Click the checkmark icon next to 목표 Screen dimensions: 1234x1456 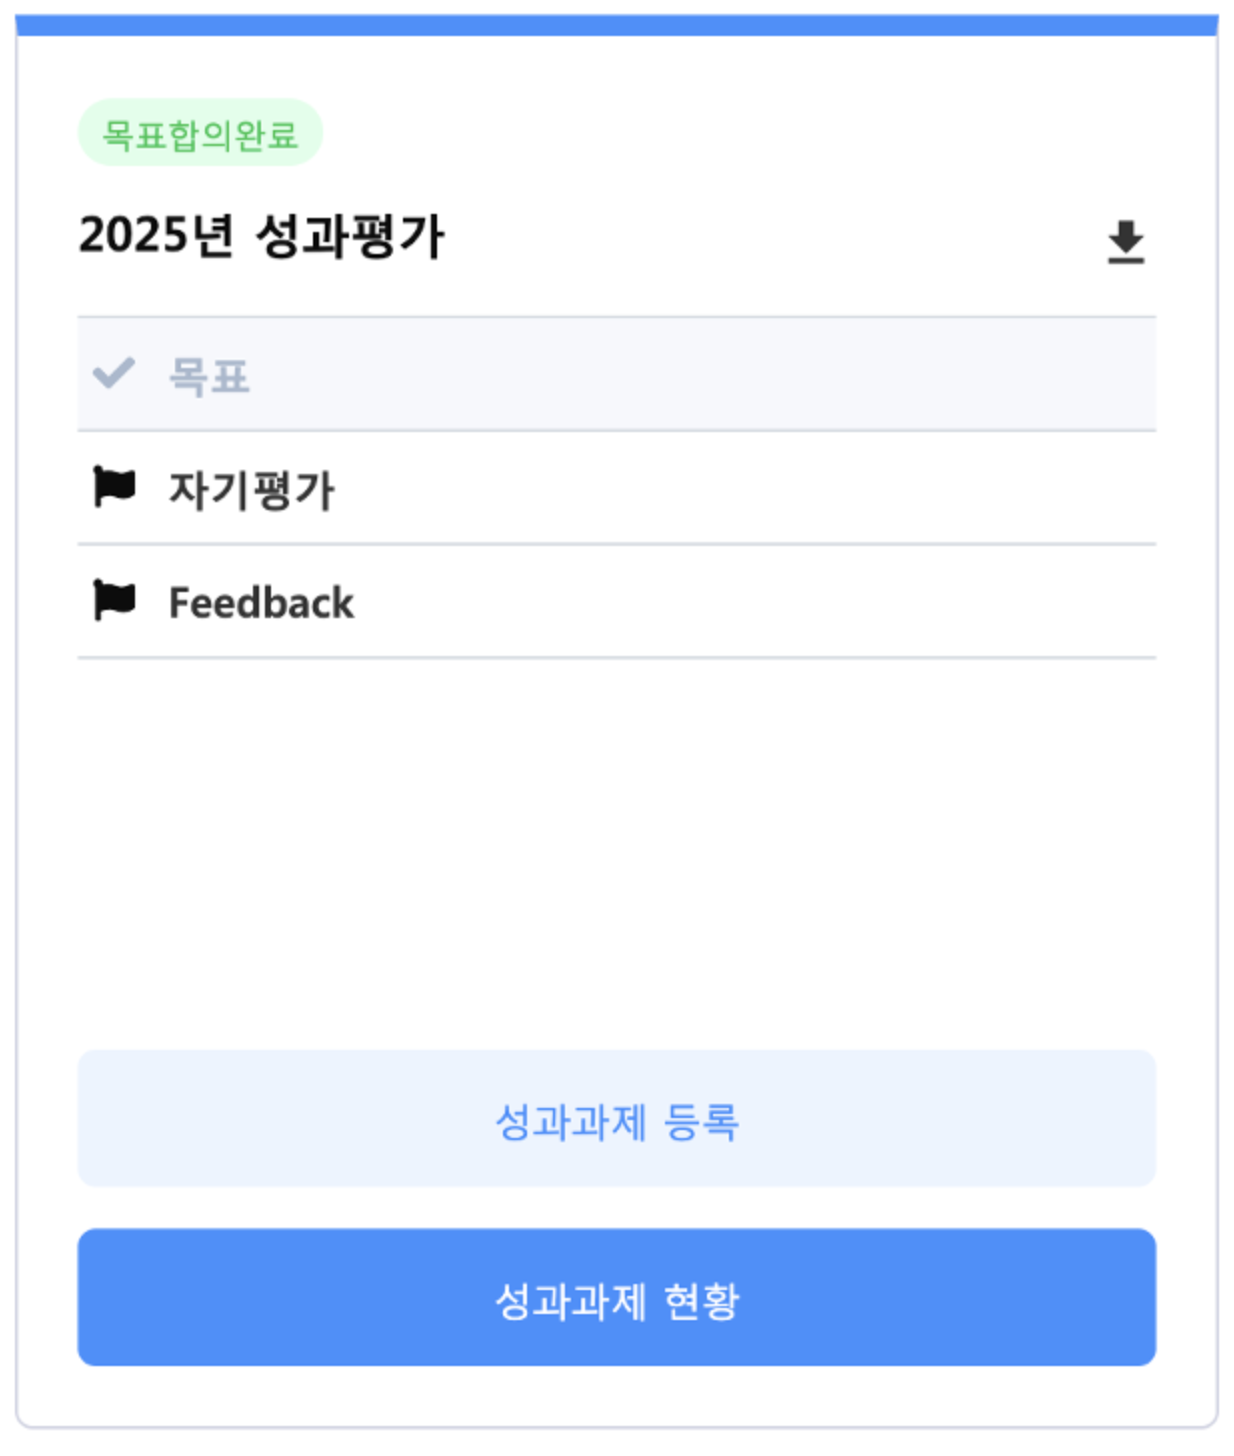(x=113, y=373)
